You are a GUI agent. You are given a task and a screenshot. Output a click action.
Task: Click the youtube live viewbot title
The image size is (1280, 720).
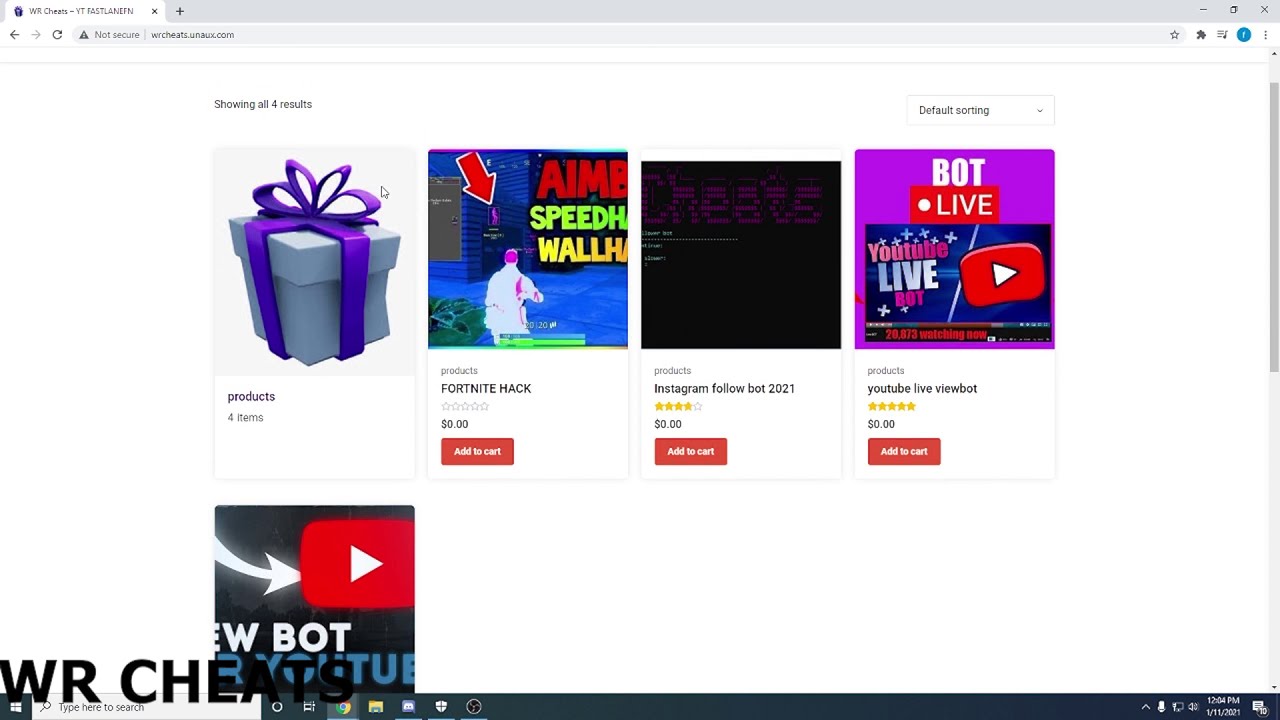coord(922,388)
